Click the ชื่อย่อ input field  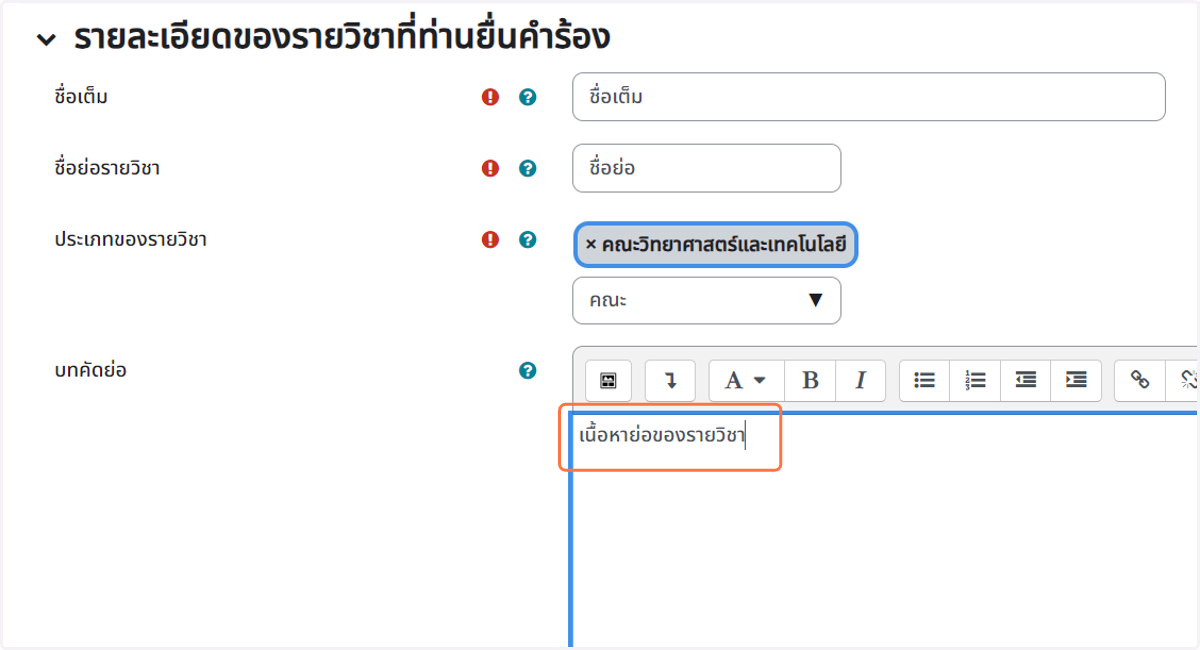click(706, 168)
